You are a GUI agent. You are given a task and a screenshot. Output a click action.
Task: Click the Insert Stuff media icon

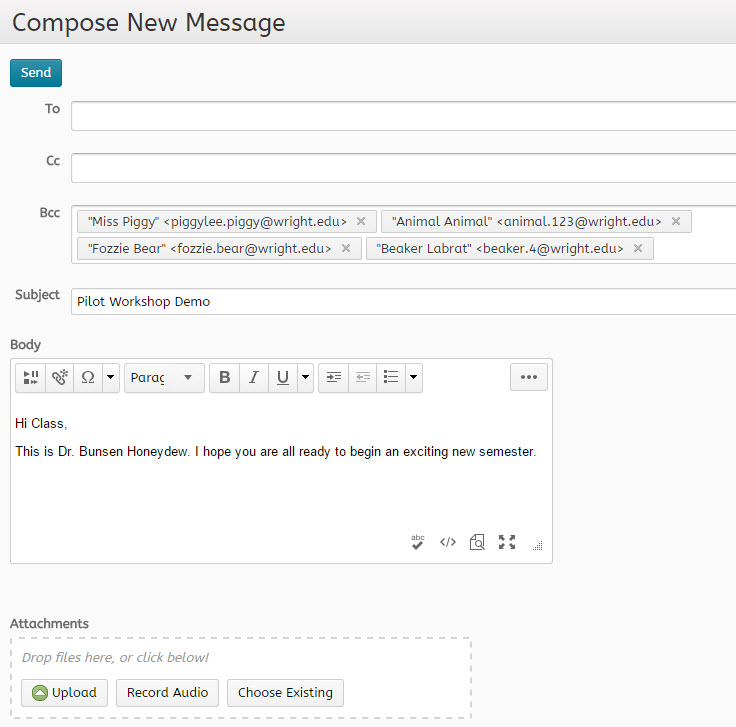click(31, 377)
